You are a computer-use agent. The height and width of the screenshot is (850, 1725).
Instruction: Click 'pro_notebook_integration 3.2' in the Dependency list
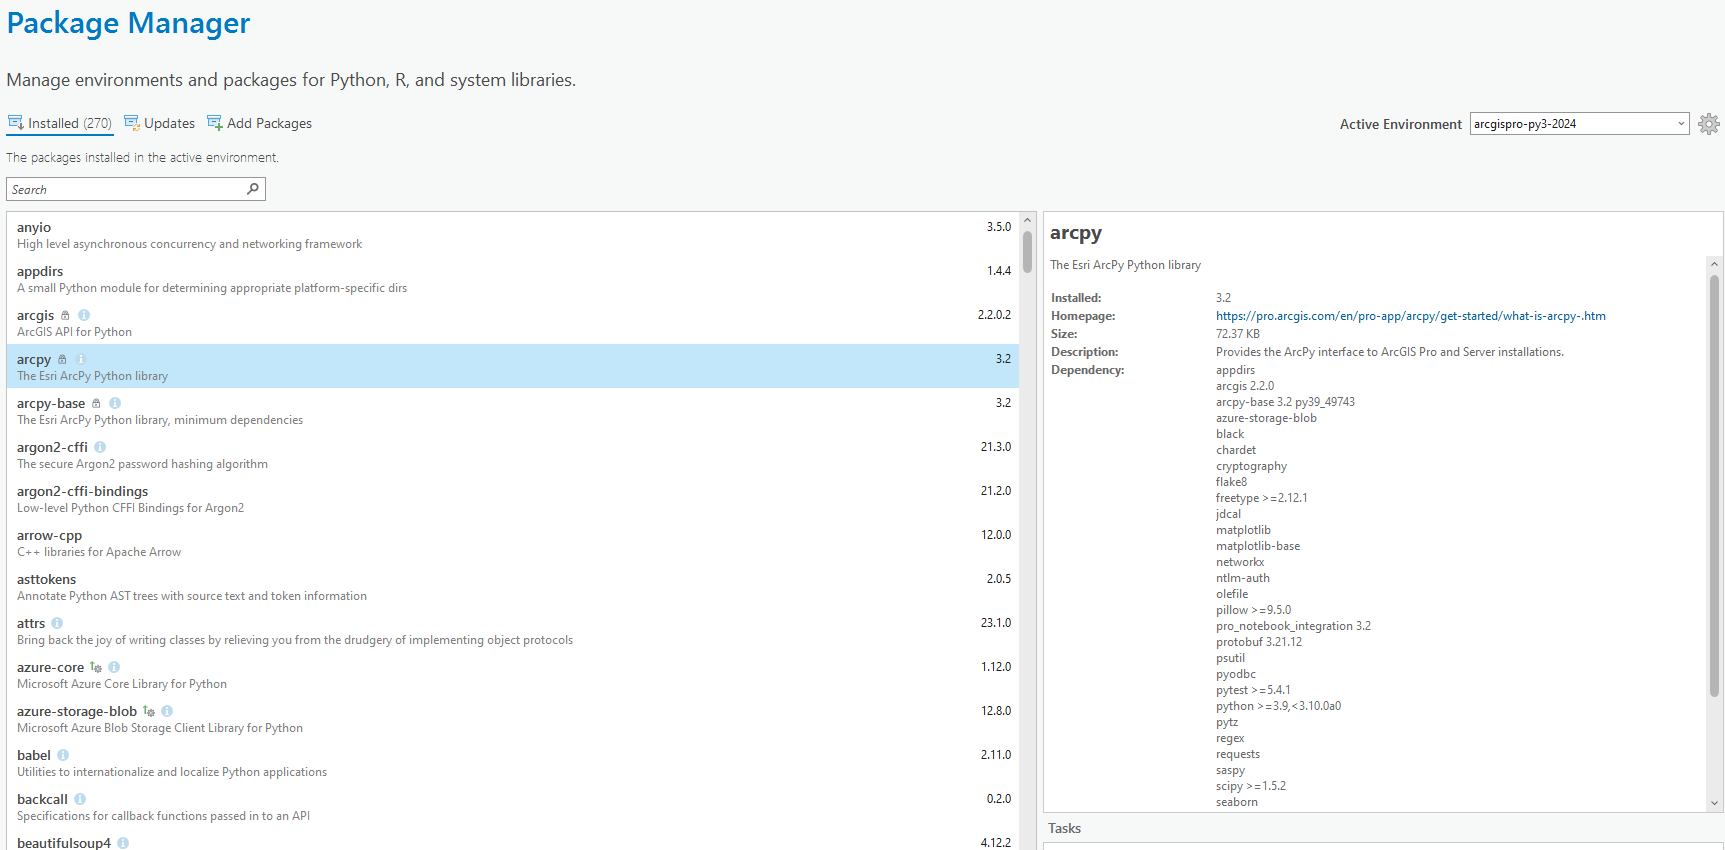pos(1293,626)
